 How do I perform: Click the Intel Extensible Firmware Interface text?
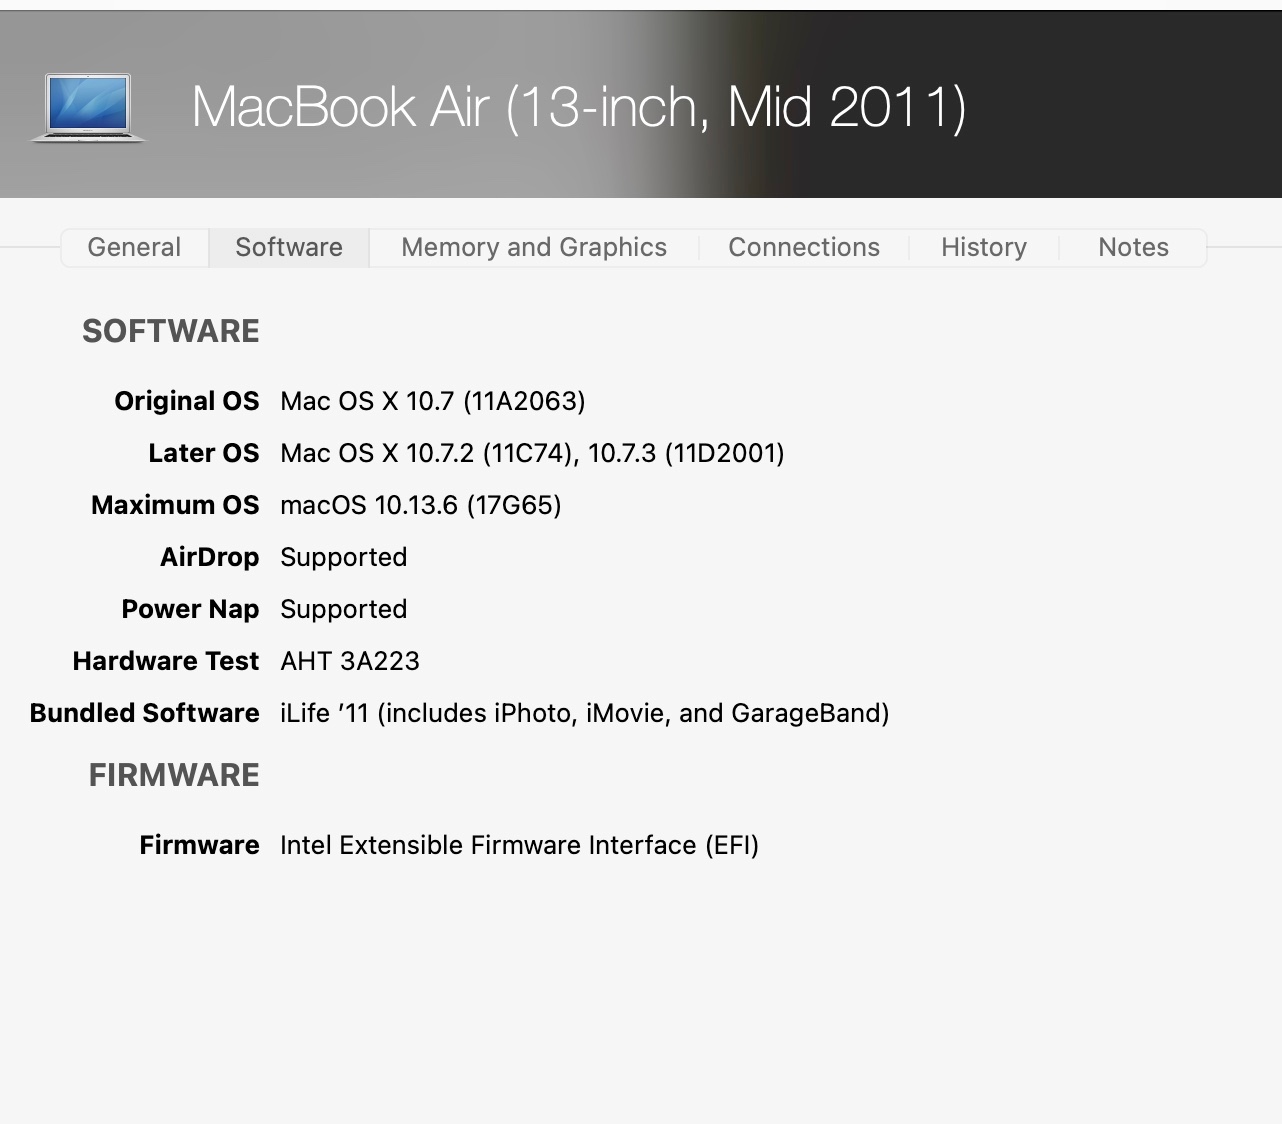519,845
